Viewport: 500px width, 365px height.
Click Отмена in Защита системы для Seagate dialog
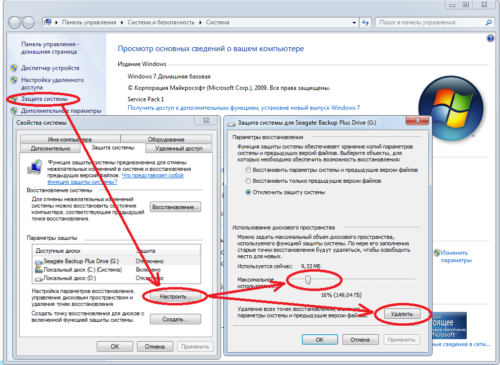click(x=360, y=340)
